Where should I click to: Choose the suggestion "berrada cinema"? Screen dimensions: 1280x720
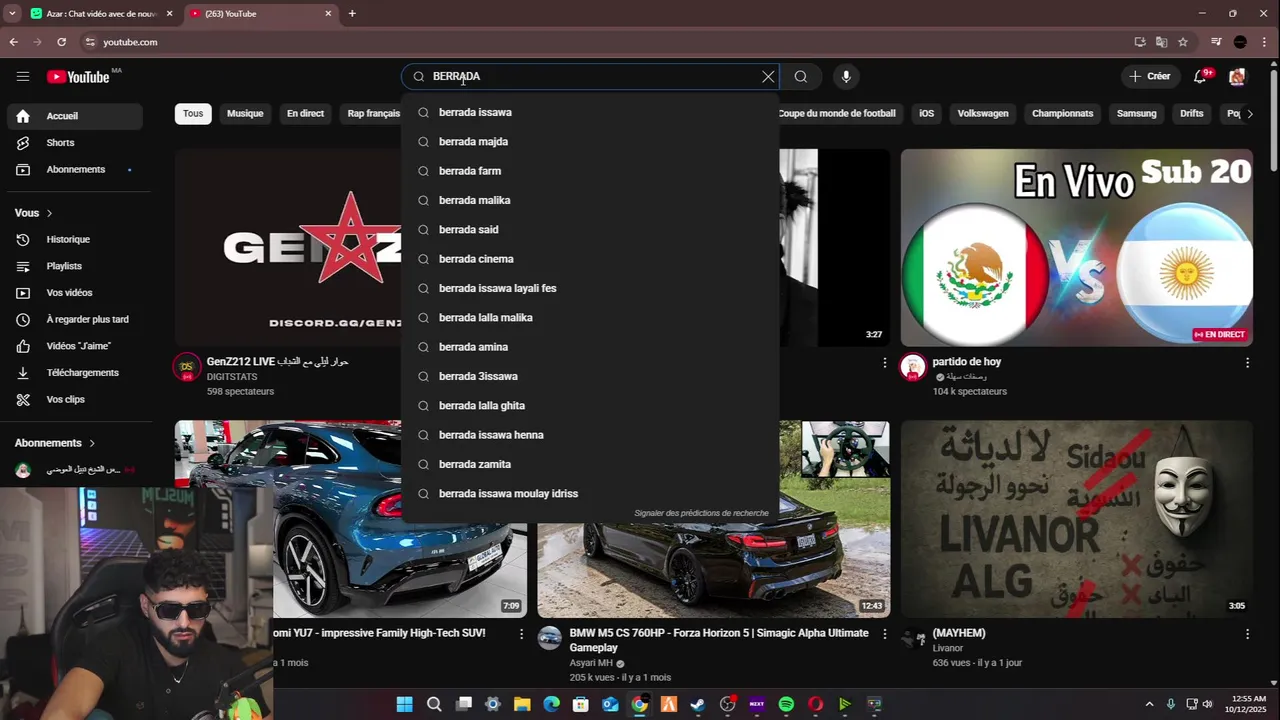[590, 259]
